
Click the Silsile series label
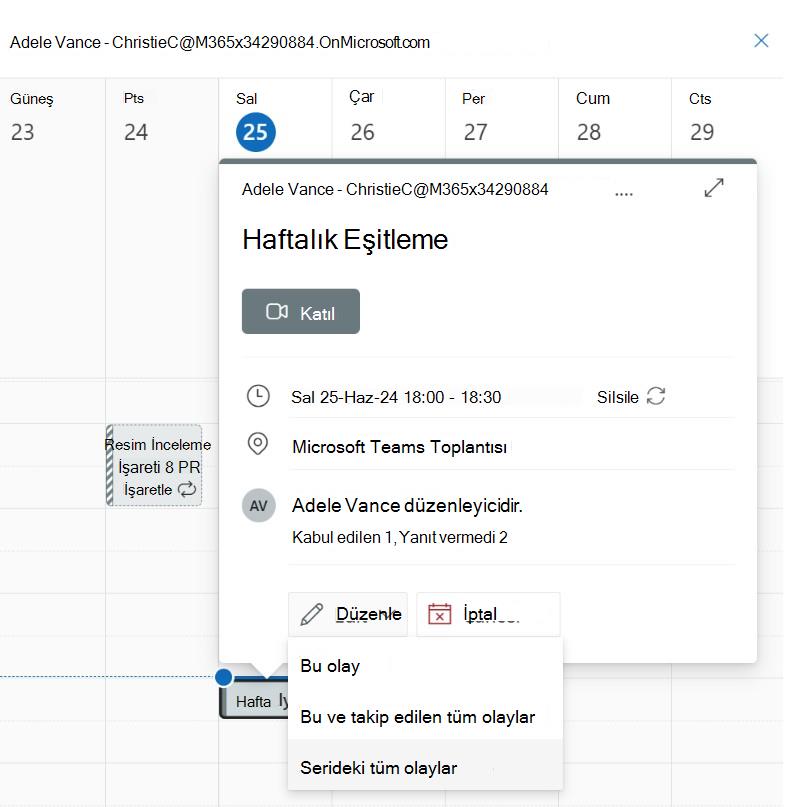click(x=617, y=397)
